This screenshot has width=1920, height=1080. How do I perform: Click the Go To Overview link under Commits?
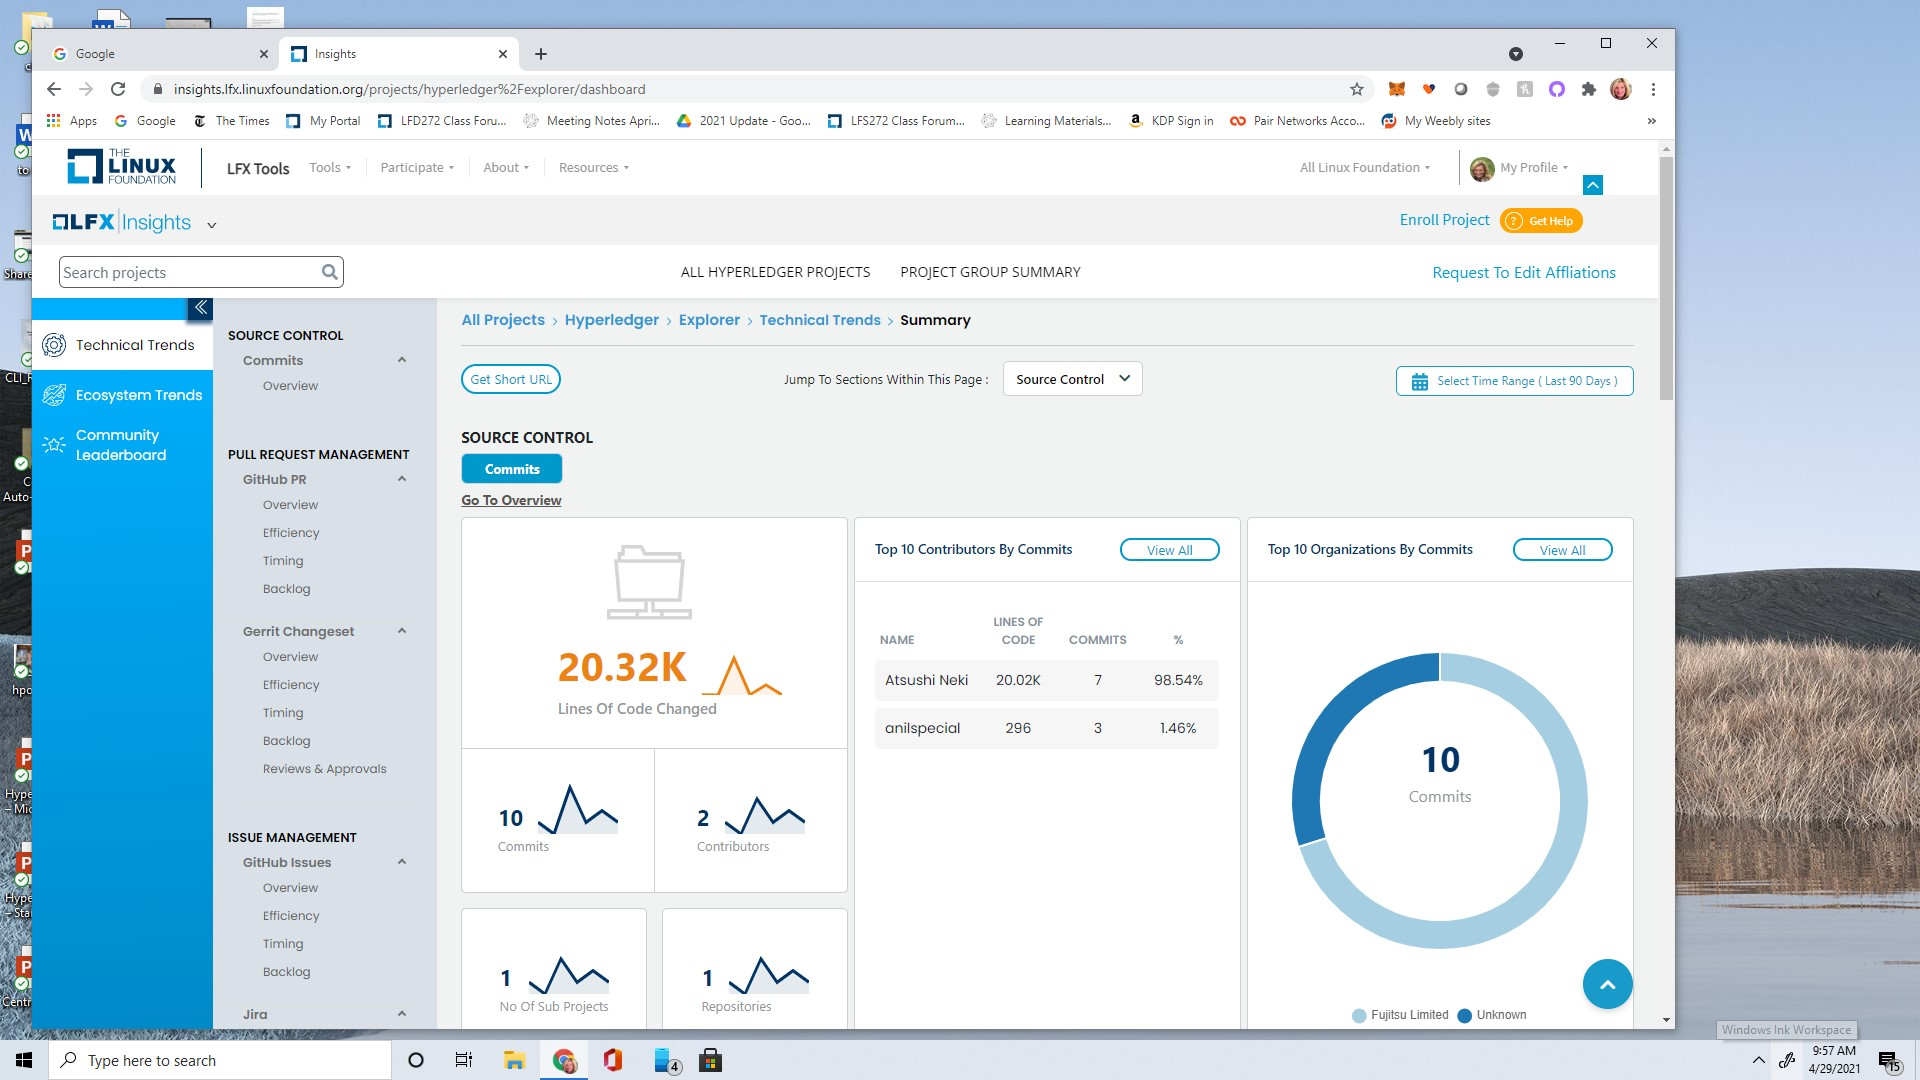pyautogui.click(x=510, y=498)
